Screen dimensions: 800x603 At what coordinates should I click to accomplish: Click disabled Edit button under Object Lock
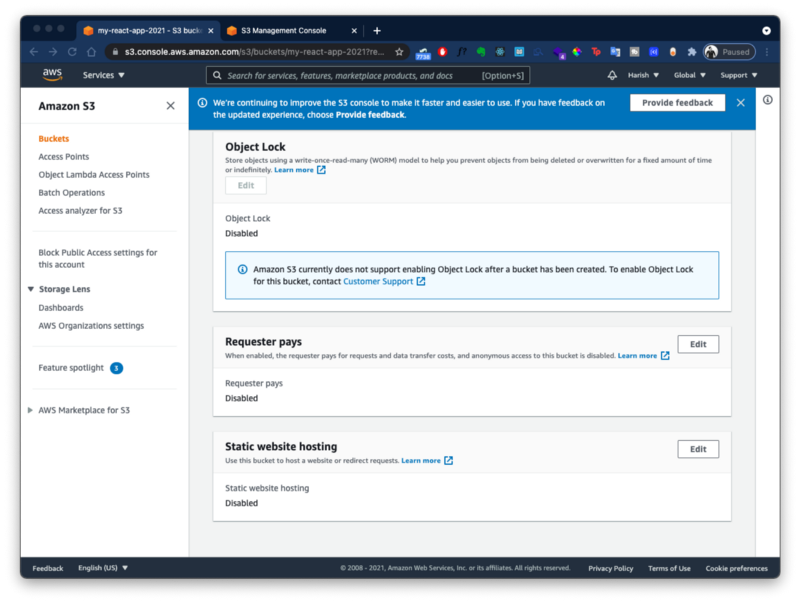(246, 186)
